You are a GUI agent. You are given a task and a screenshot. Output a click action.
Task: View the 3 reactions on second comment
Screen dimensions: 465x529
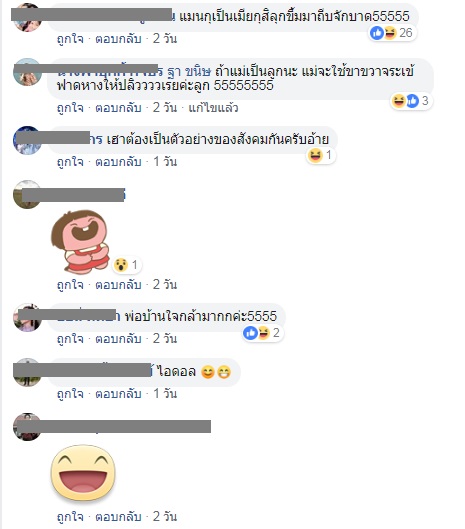tap(411, 101)
